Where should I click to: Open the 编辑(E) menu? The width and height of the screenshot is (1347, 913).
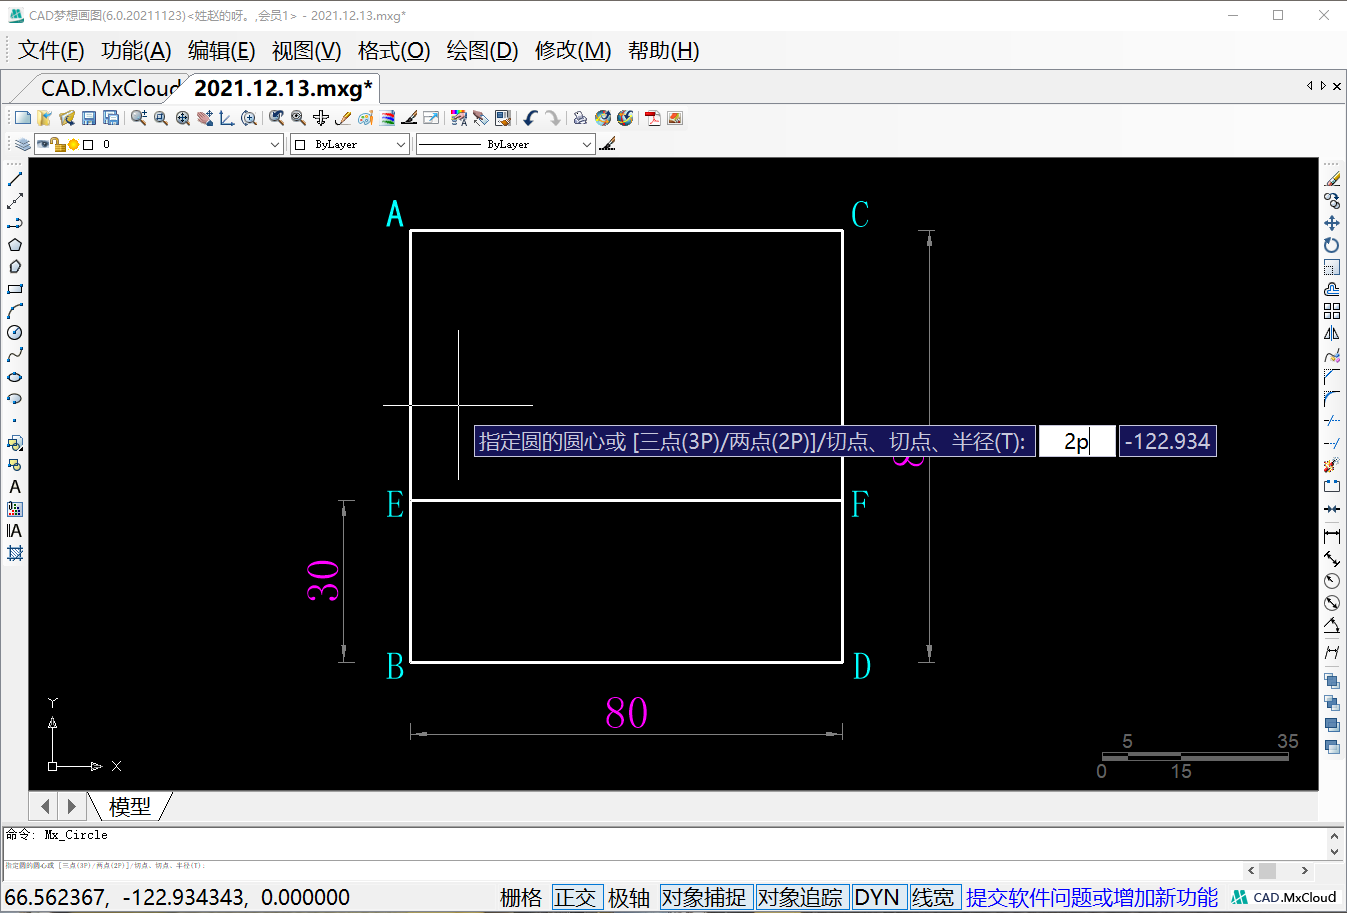(222, 50)
